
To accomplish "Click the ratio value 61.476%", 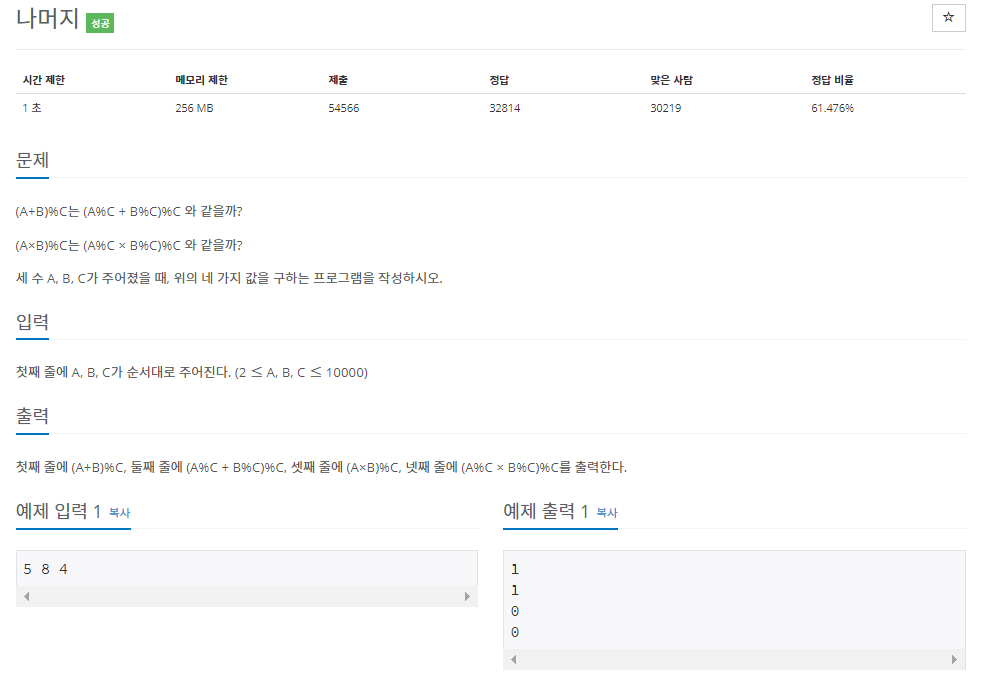I will click(832, 108).
